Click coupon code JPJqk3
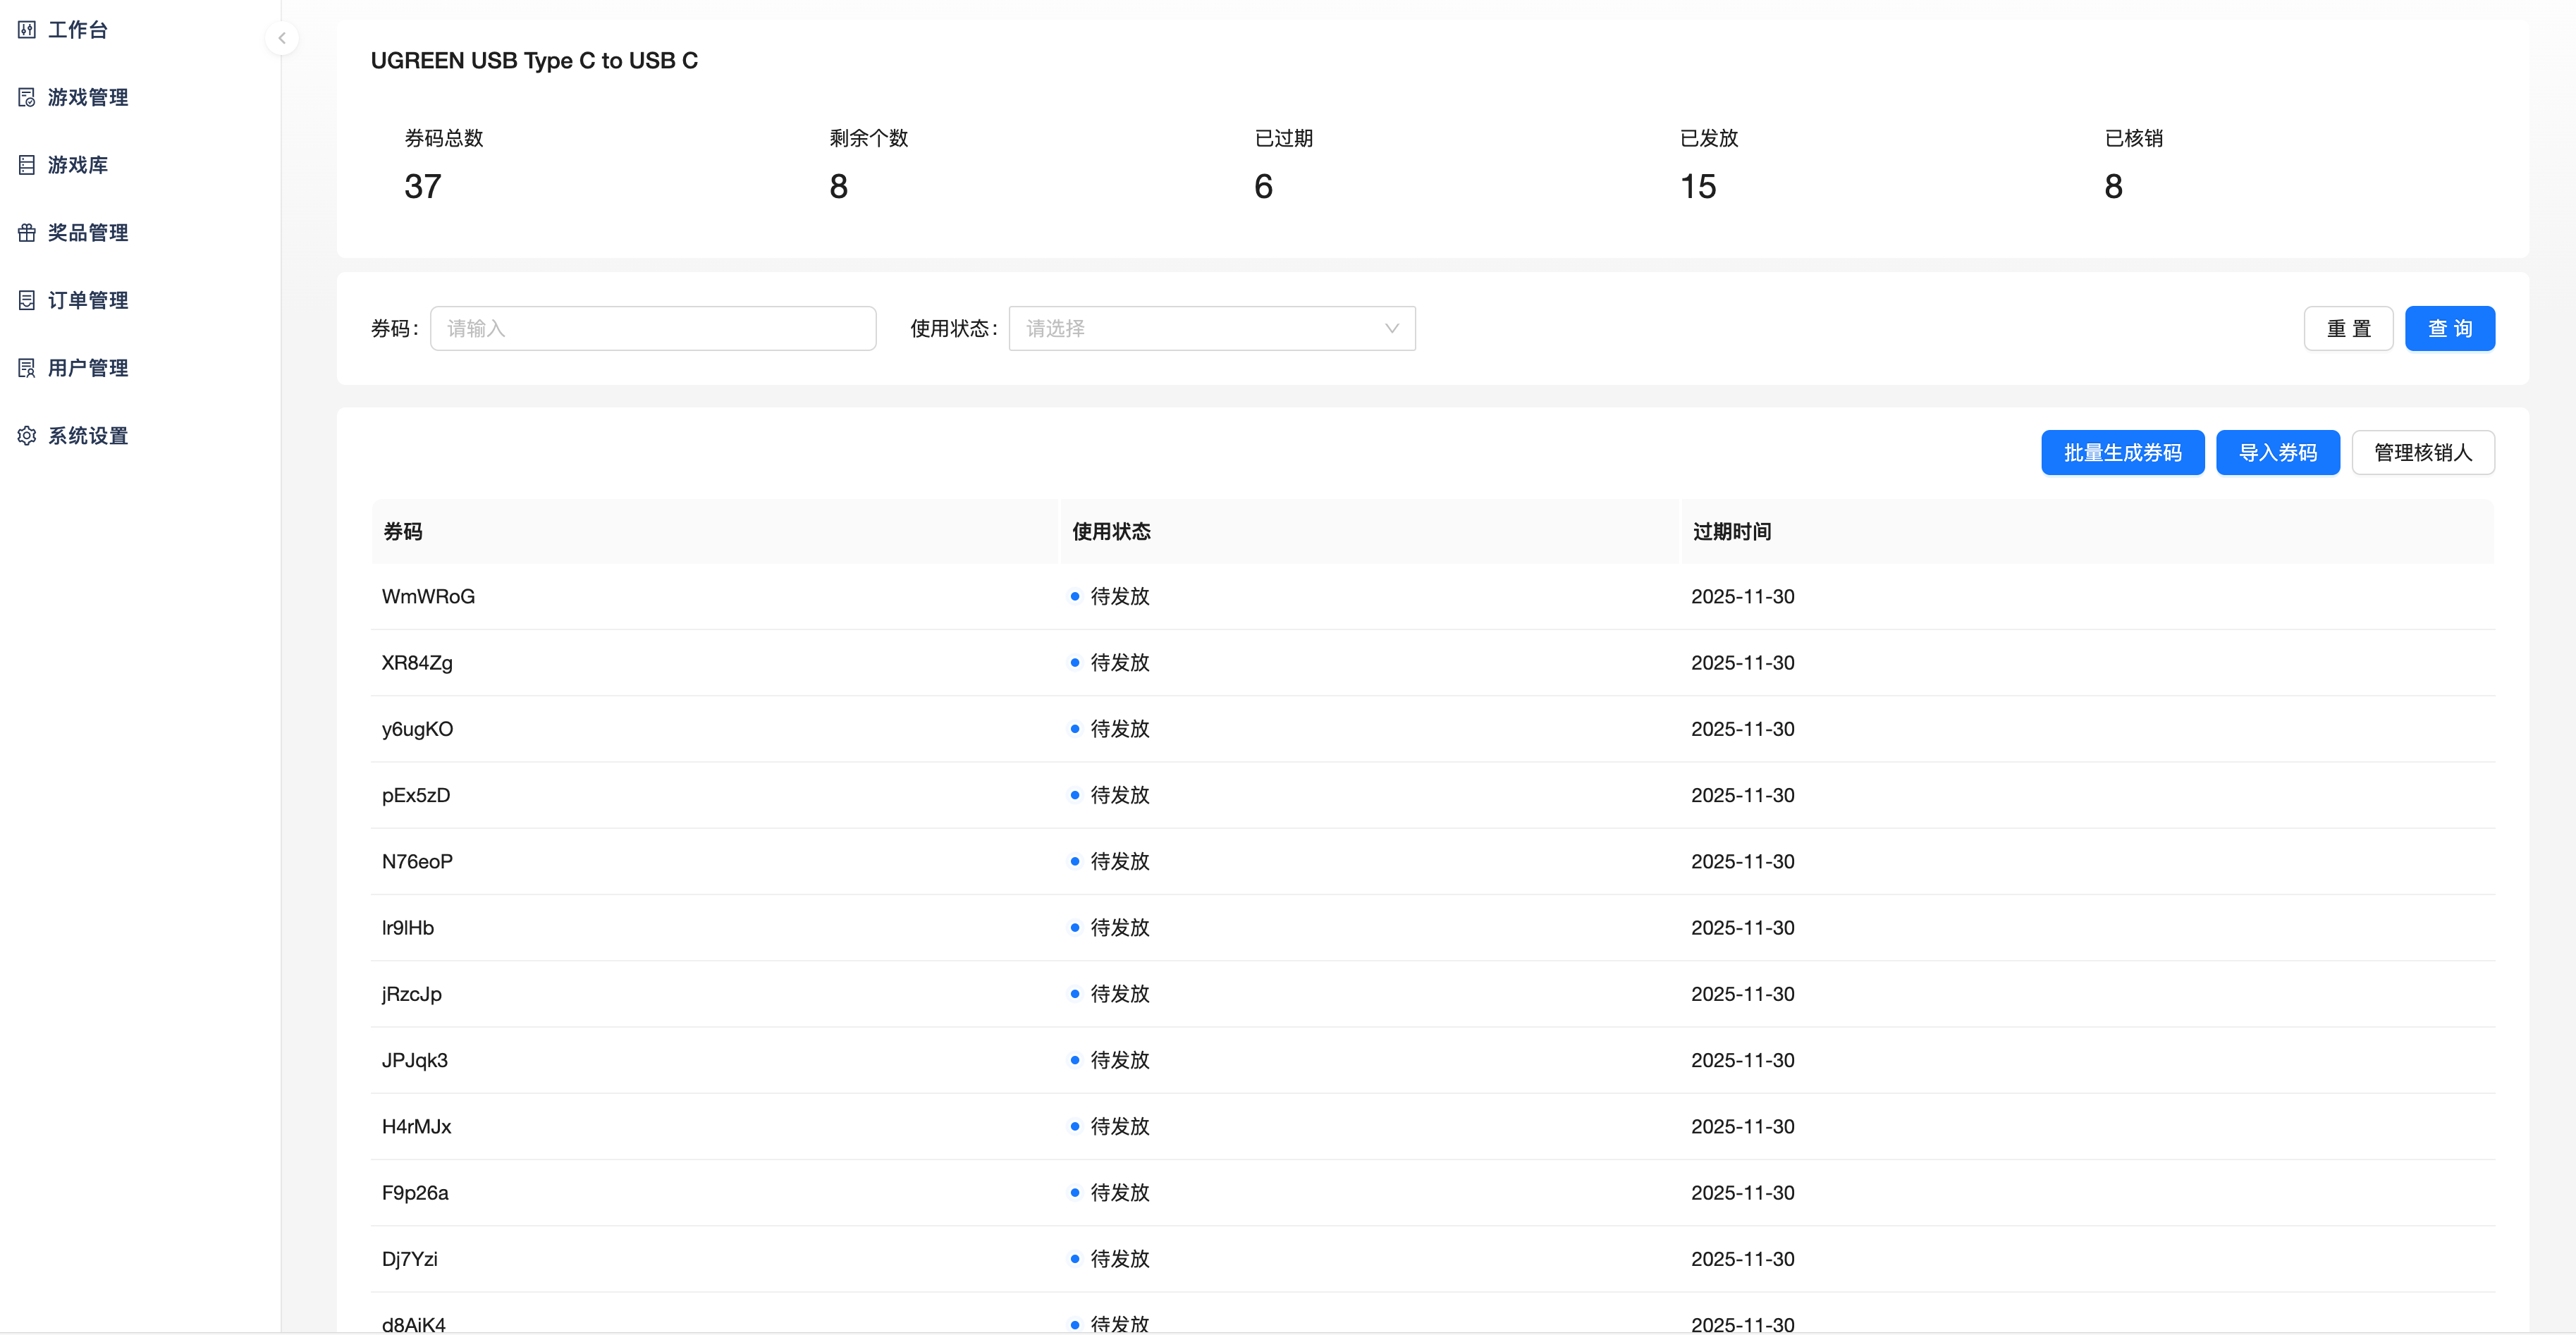Viewport: 2576px width, 1335px height. pos(414,1061)
